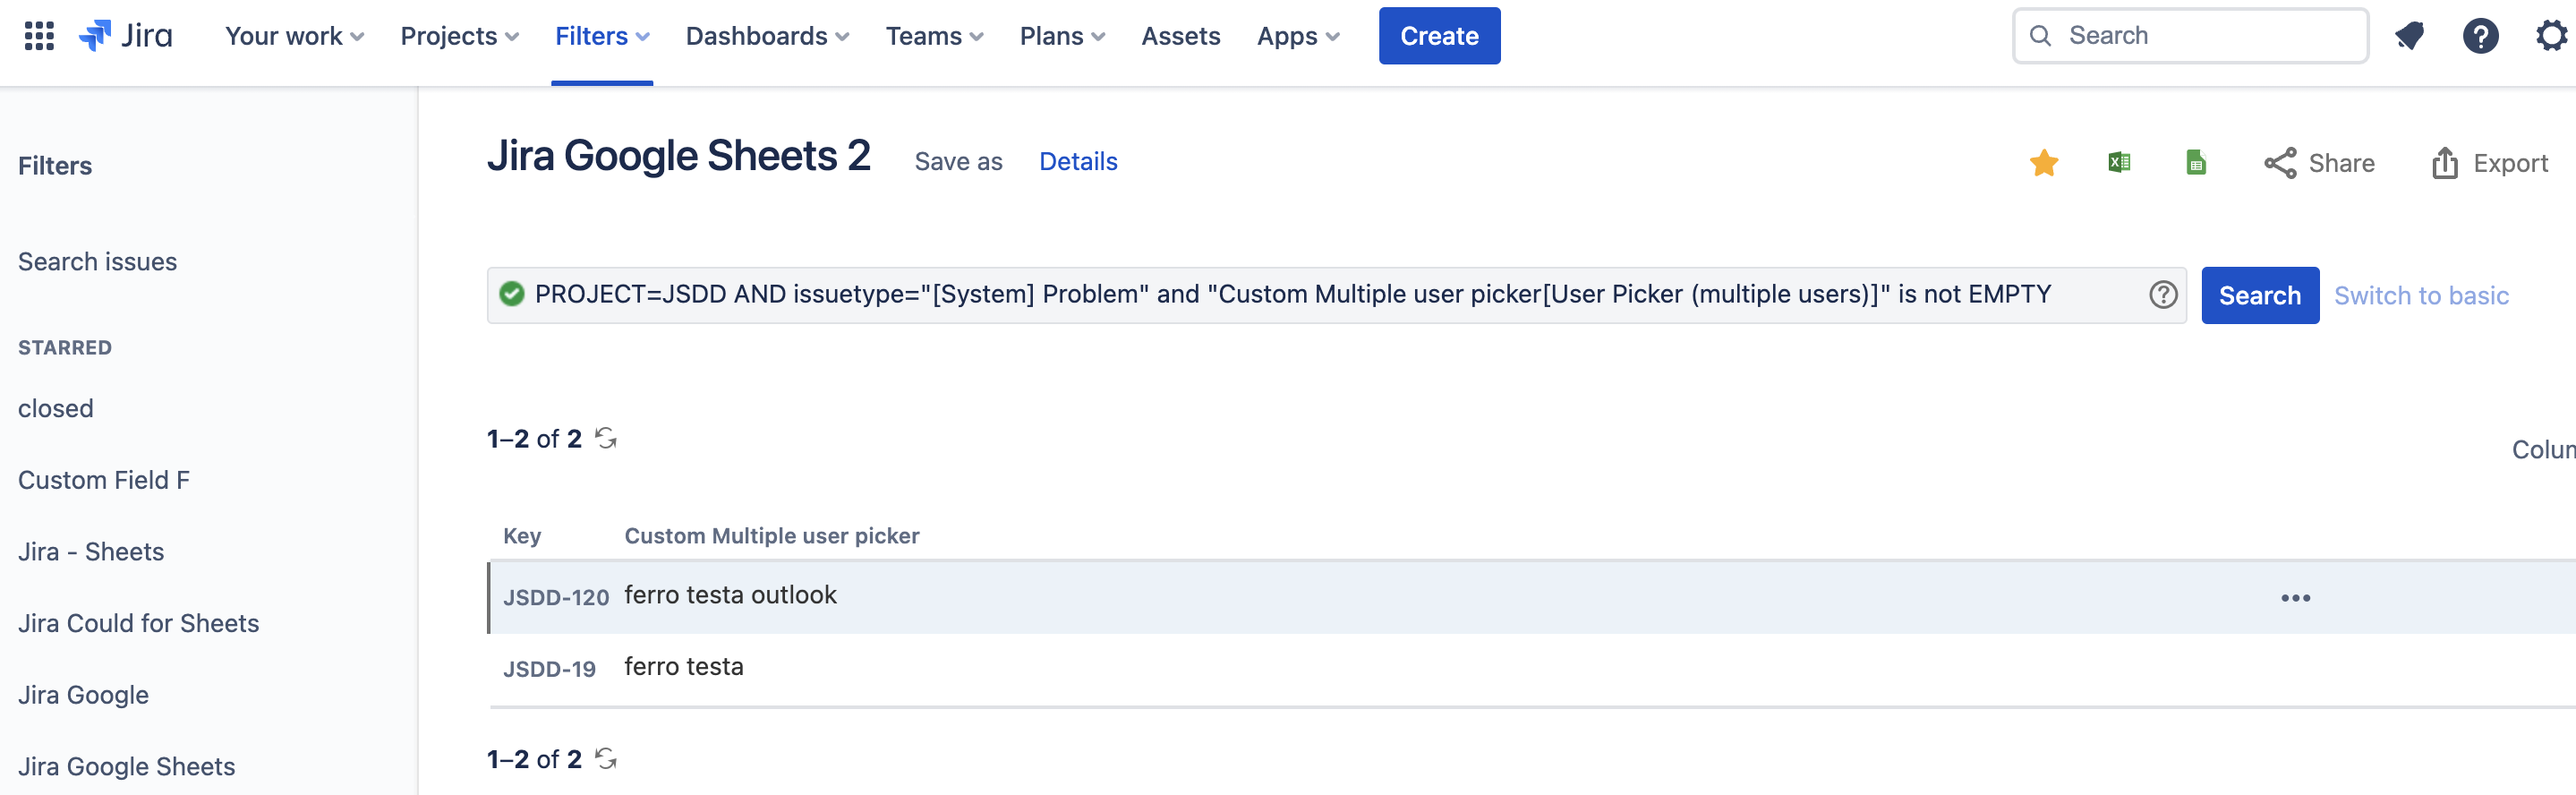Click into the JQL query field
The height and width of the screenshot is (795, 2576).
click(x=1335, y=295)
